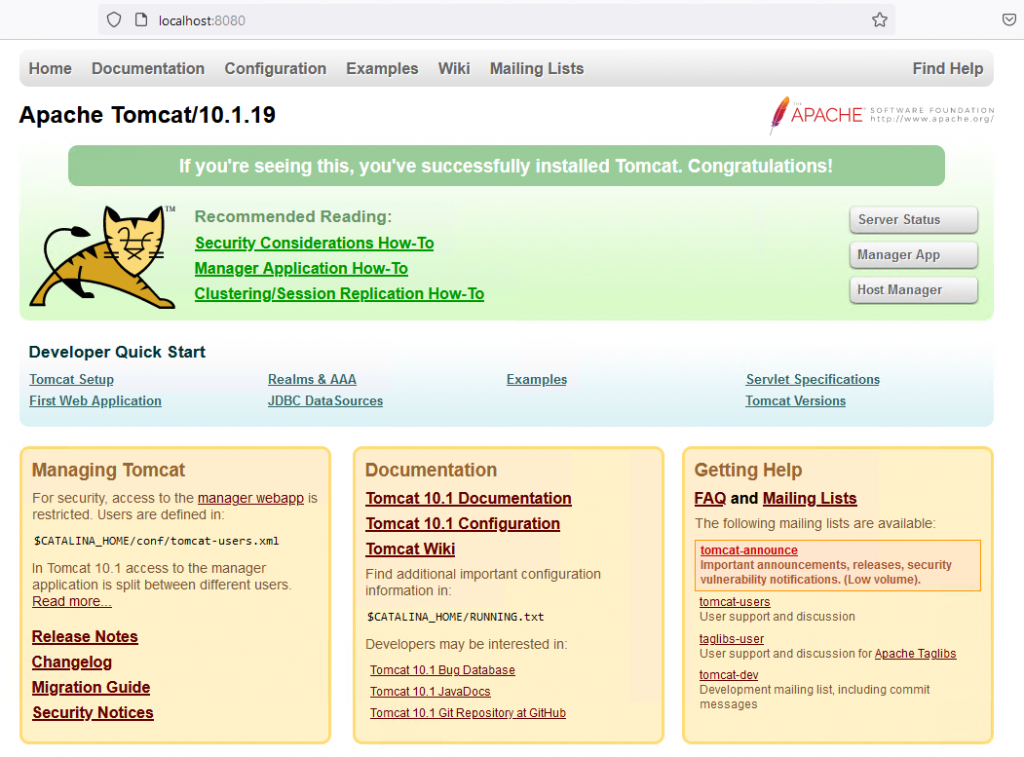Open the tomcat-dev mailing list link
This screenshot has width=1024, height=757.
(x=729, y=675)
